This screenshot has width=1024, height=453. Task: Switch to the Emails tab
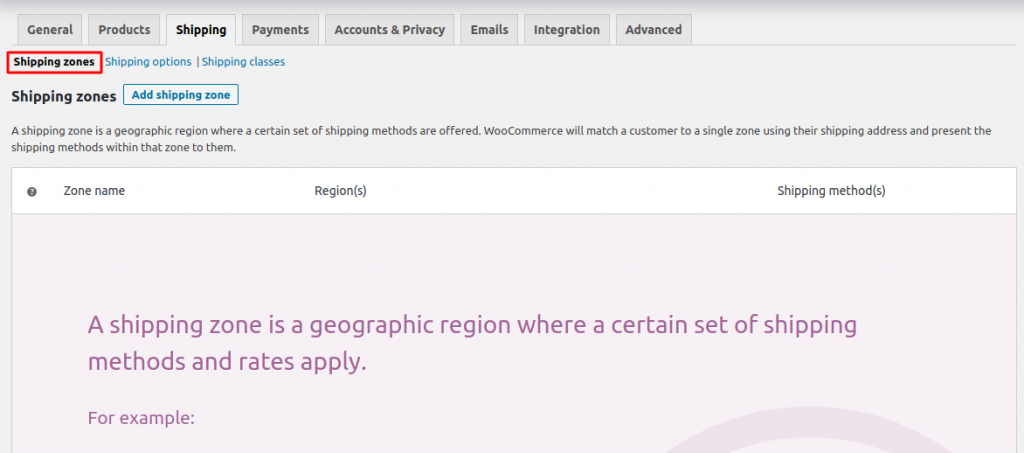pos(489,30)
